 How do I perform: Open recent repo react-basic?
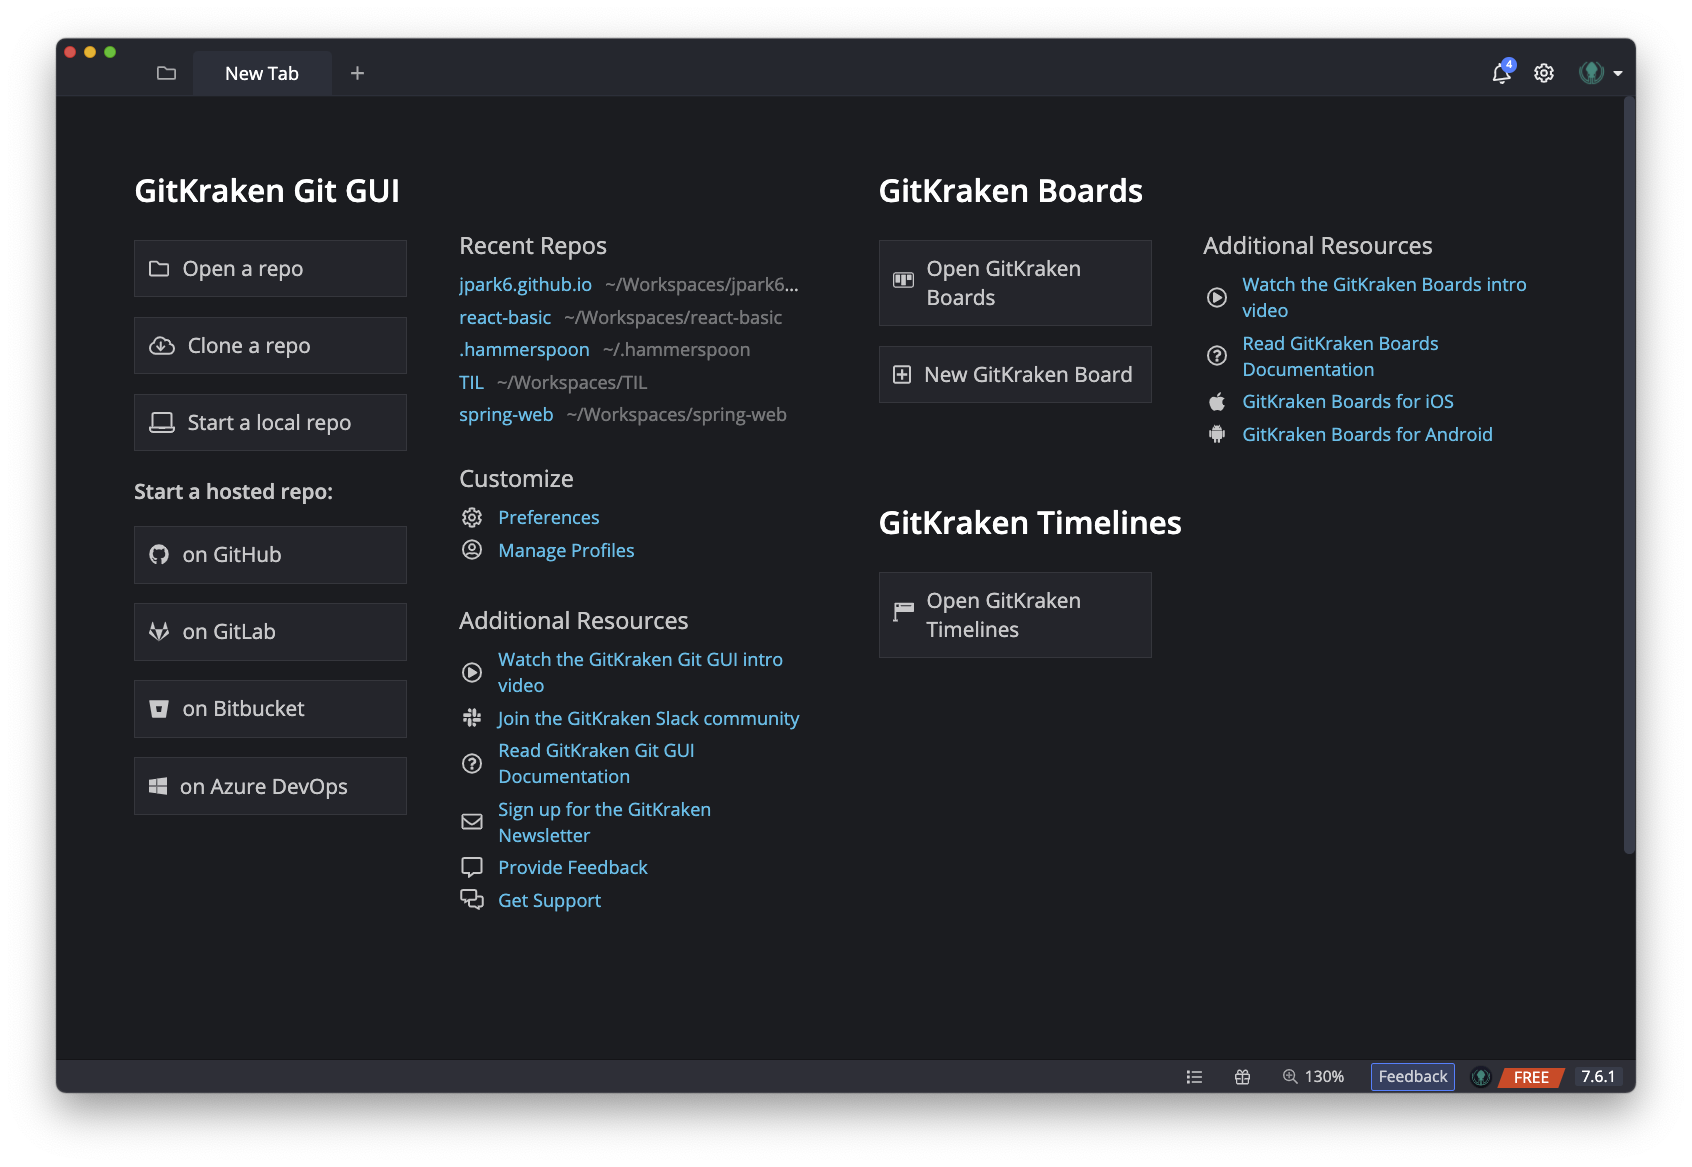pos(505,317)
